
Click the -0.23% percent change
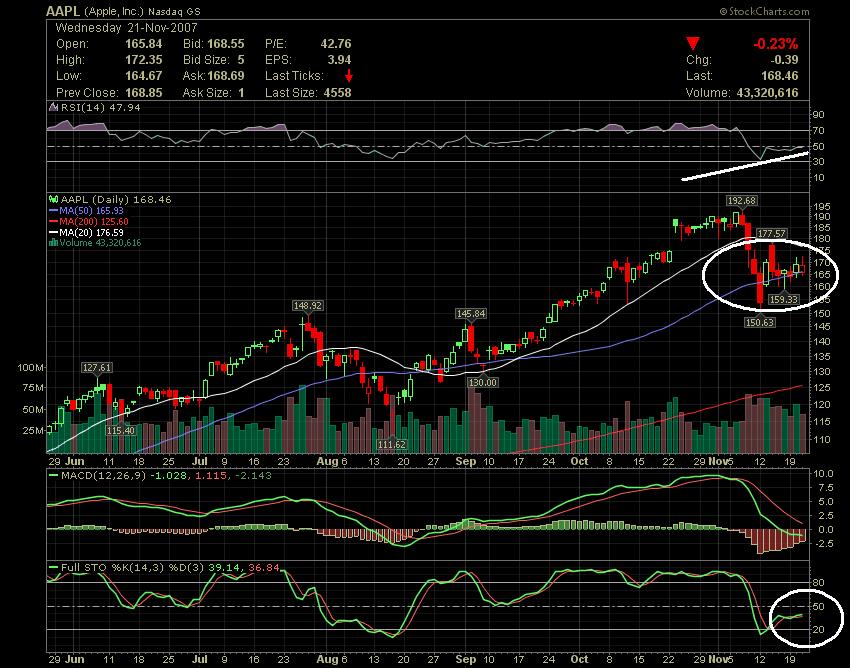(x=775, y=44)
